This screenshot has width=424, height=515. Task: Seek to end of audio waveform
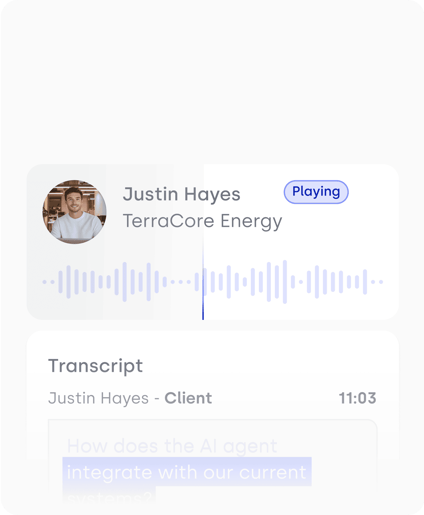click(x=381, y=282)
